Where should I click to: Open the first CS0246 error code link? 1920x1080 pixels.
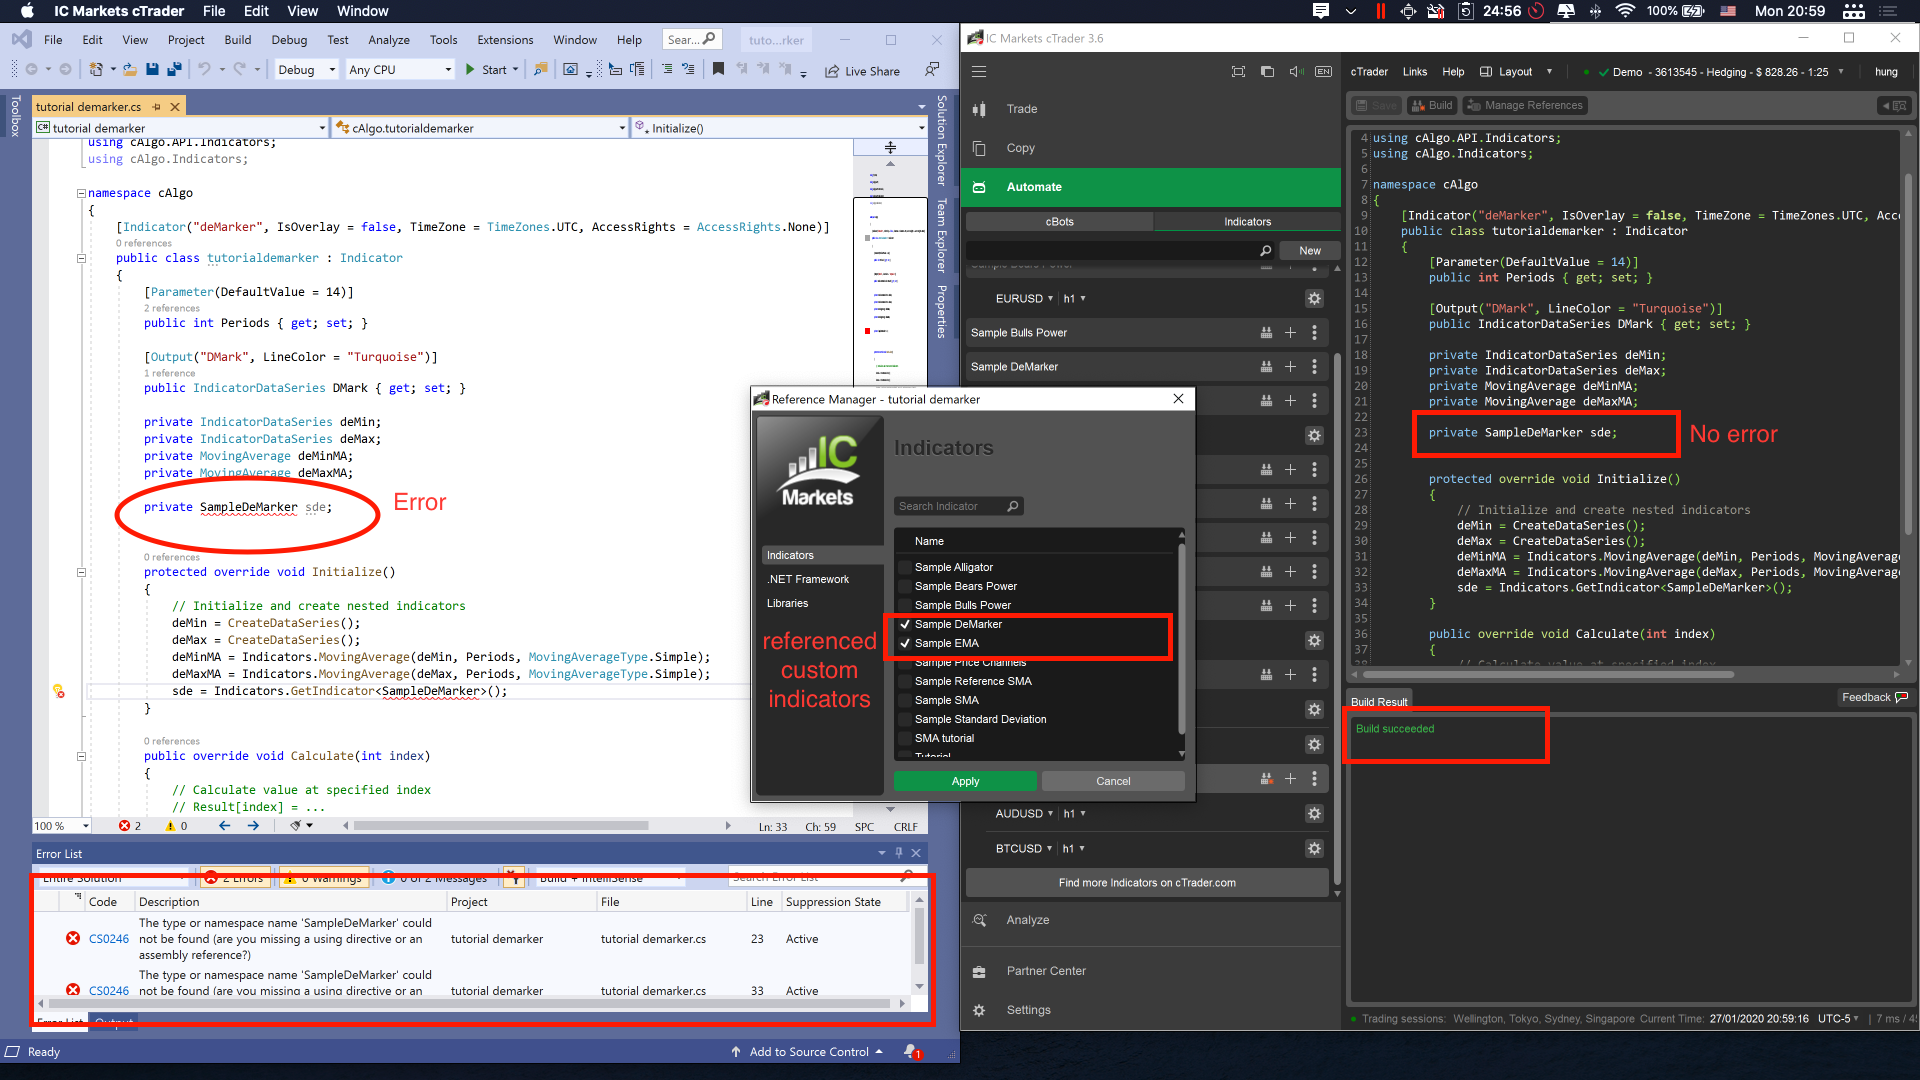pyautogui.click(x=109, y=939)
